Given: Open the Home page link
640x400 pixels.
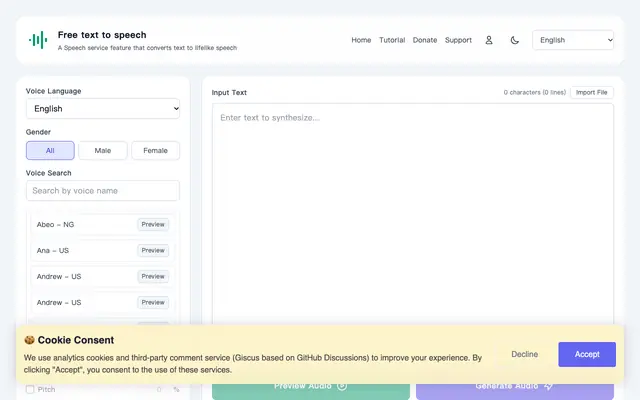Looking at the screenshot, I should pyautogui.click(x=361, y=40).
